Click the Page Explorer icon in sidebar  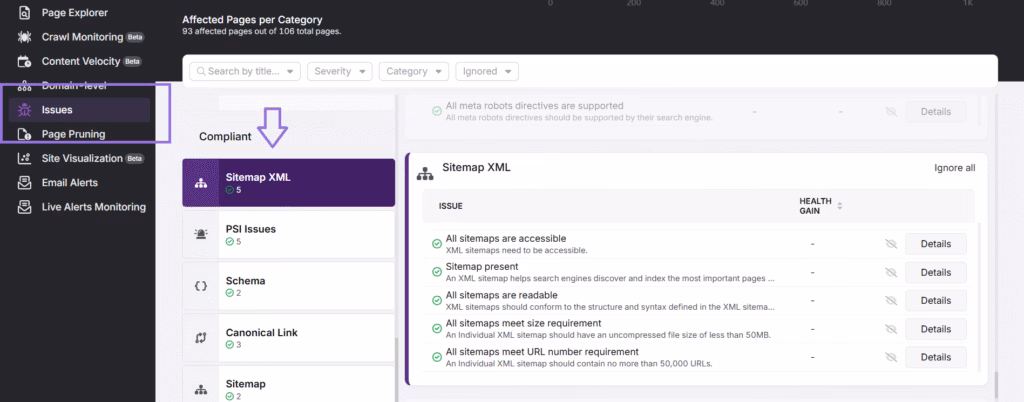tap(25, 13)
